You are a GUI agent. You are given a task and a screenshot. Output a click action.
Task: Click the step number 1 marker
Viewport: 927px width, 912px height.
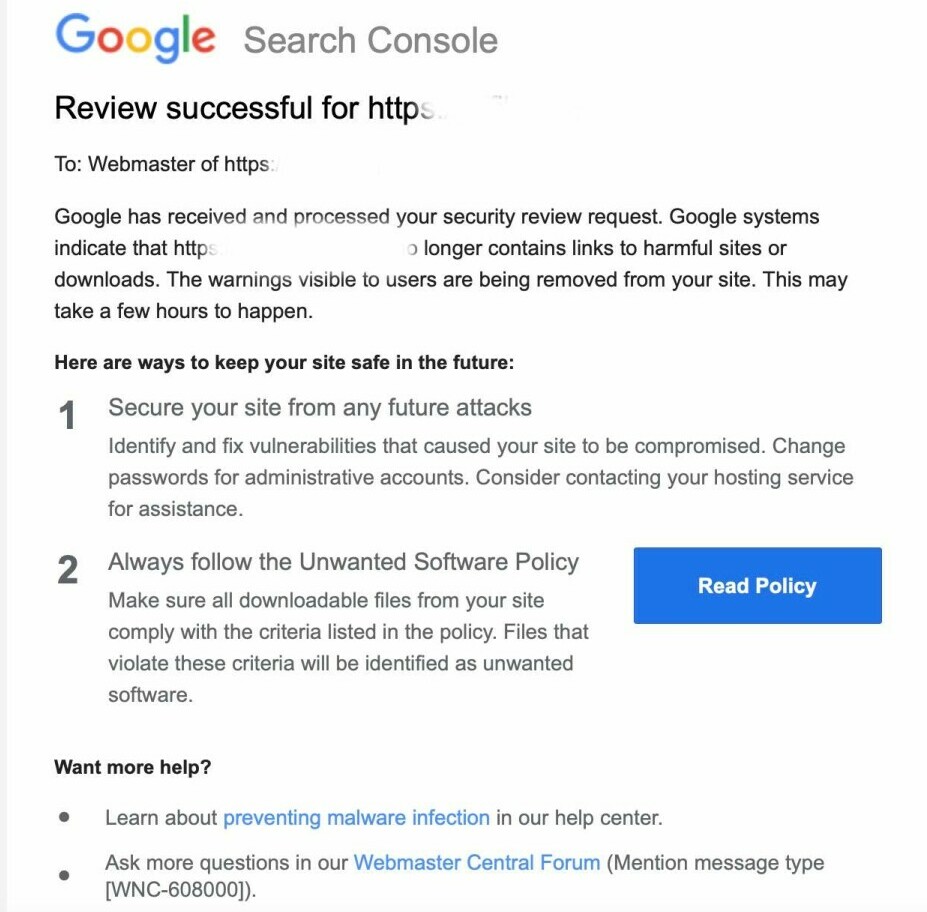pyautogui.click(x=67, y=416)
